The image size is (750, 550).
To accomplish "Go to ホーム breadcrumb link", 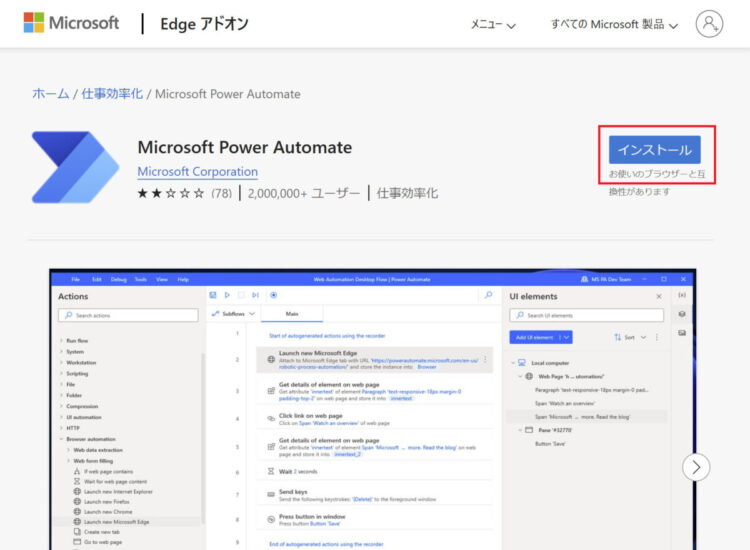I will click(x=51, y=94).
